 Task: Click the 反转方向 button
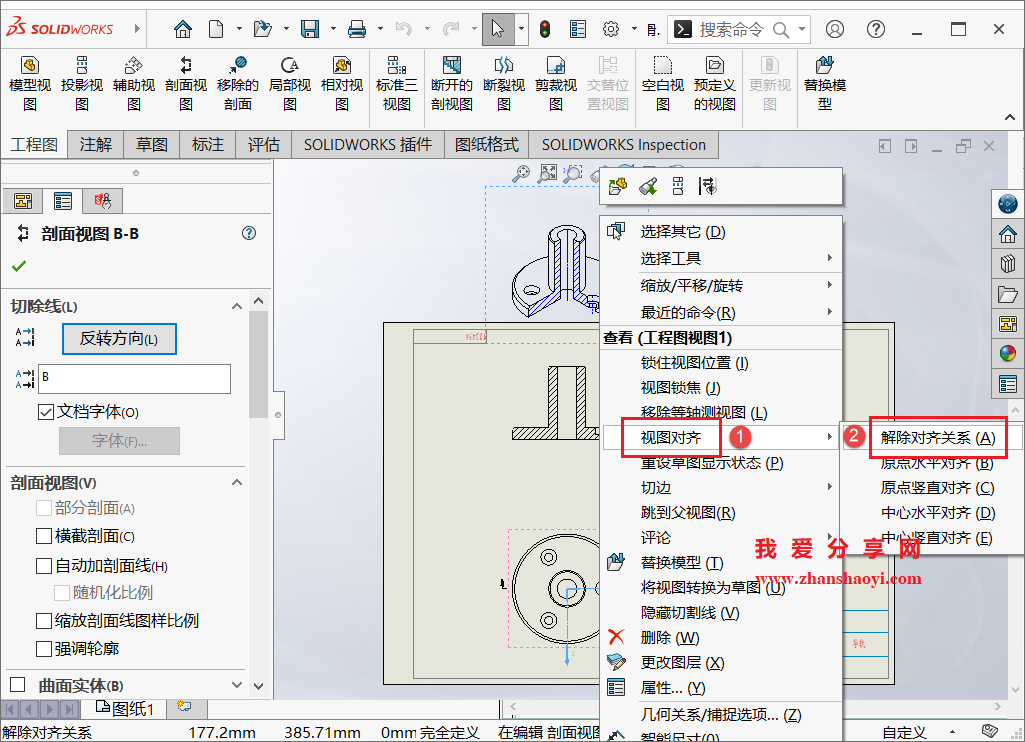(119, 339)
